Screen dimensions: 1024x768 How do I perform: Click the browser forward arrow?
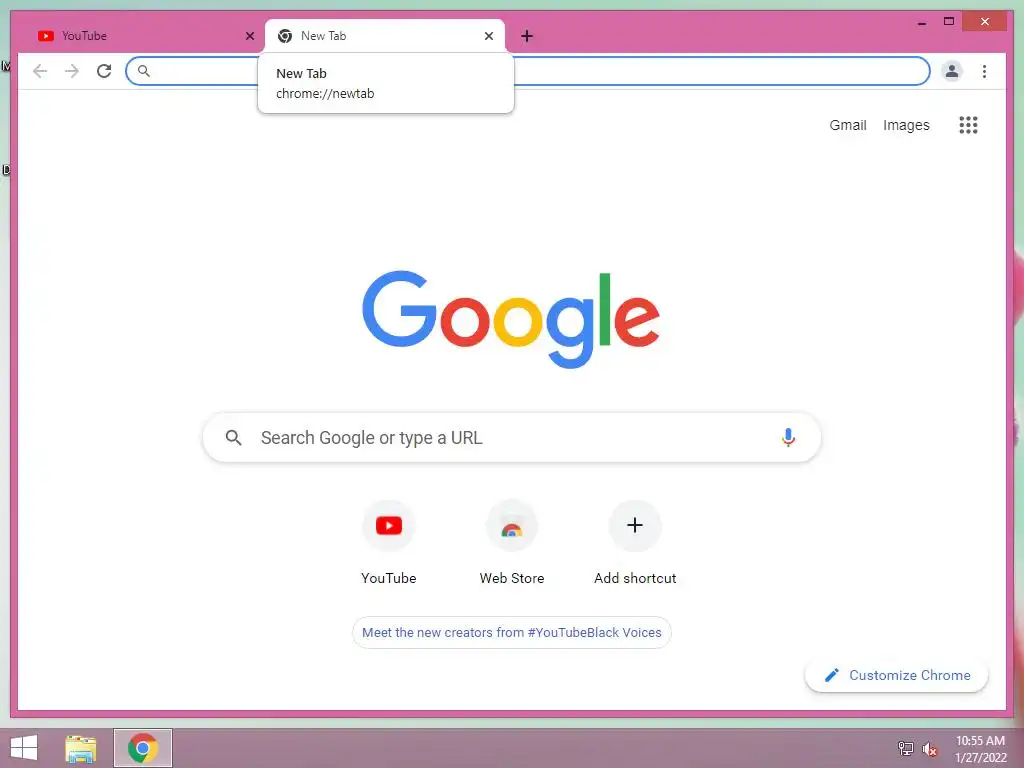click(x=72, y=71)
